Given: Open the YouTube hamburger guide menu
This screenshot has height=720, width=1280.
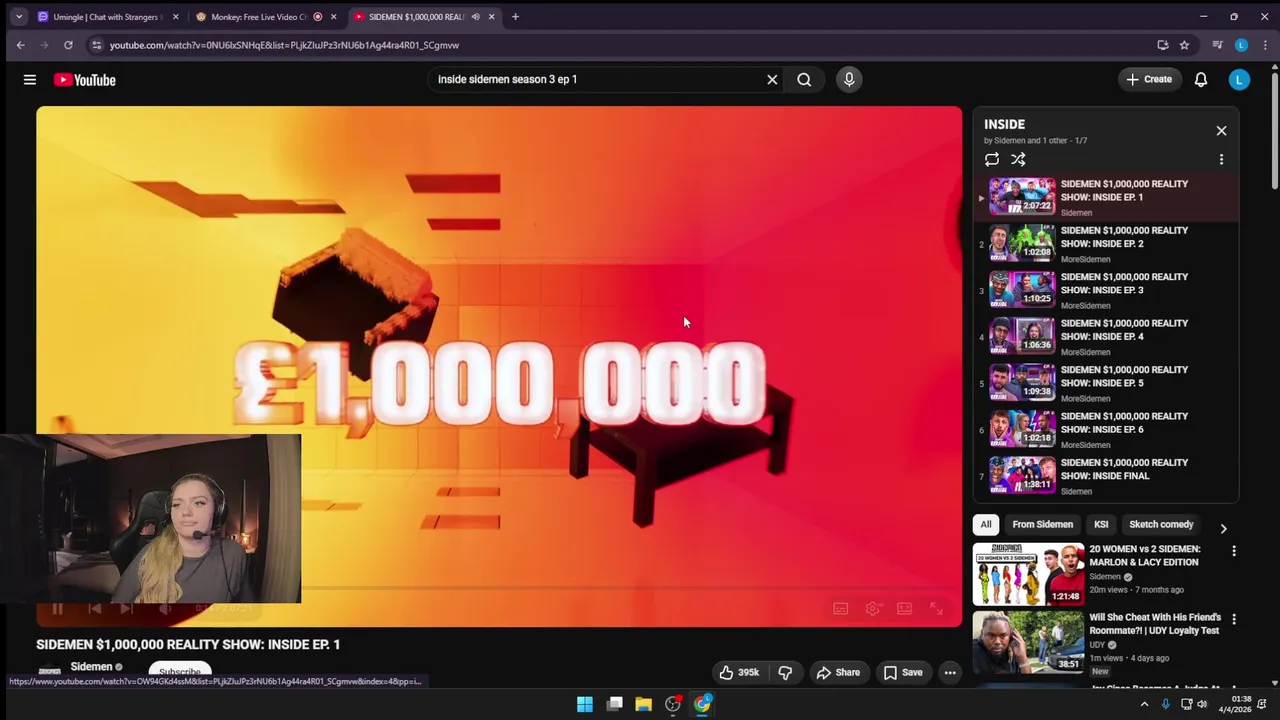Looking at the screenshot, I should click(x=30, y=80).
